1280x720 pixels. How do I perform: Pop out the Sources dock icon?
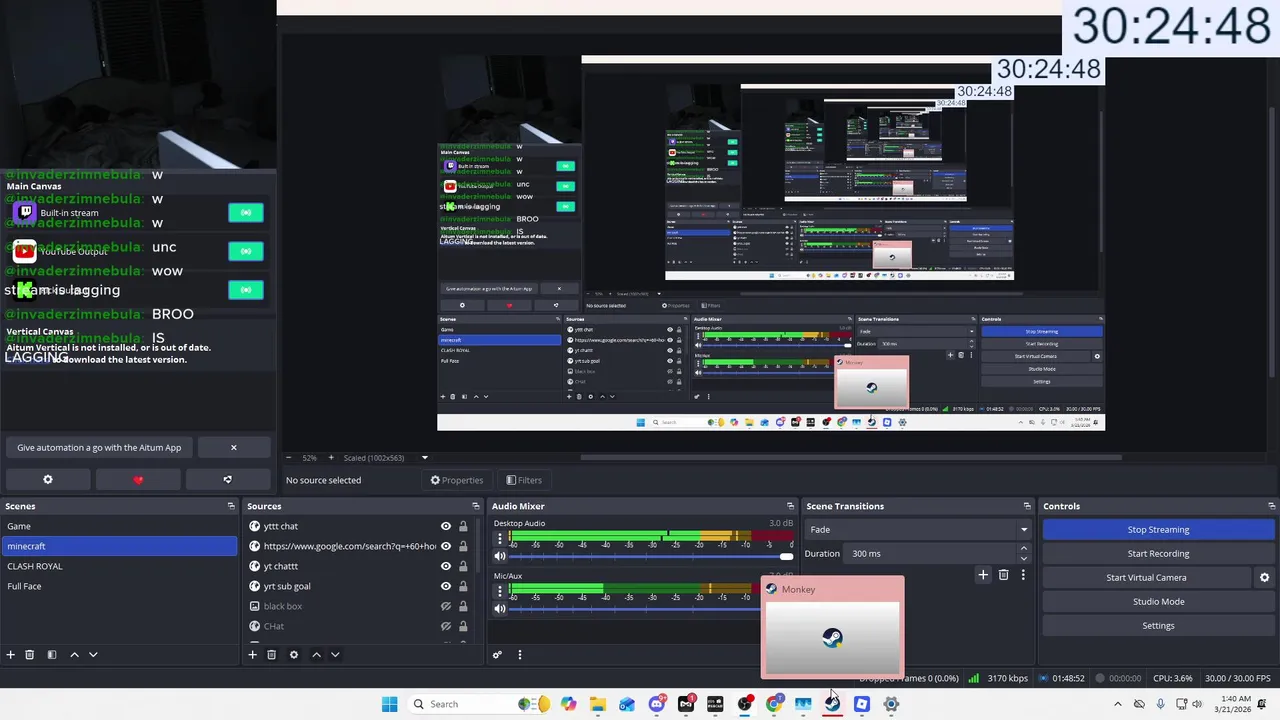[x=475, y=506]
